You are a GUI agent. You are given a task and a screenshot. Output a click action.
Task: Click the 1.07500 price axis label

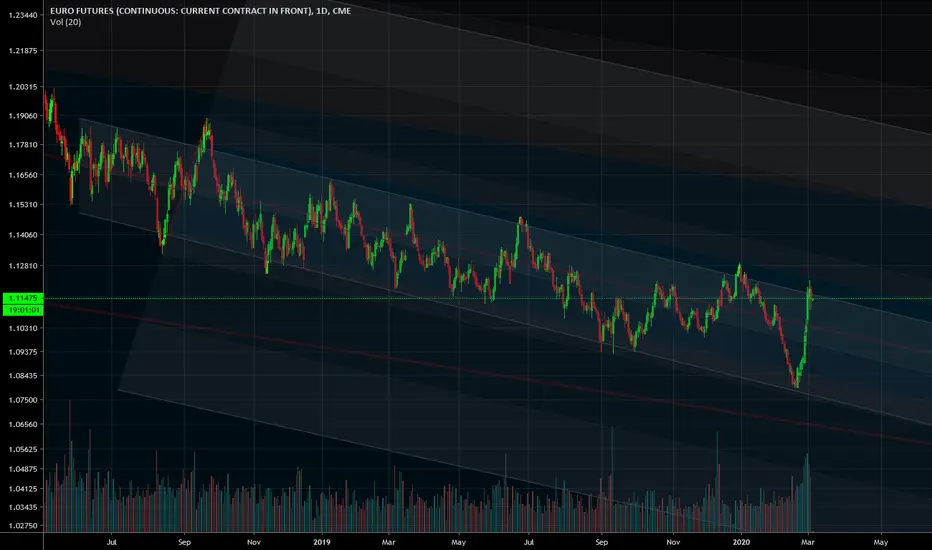(x=23, y=400)
